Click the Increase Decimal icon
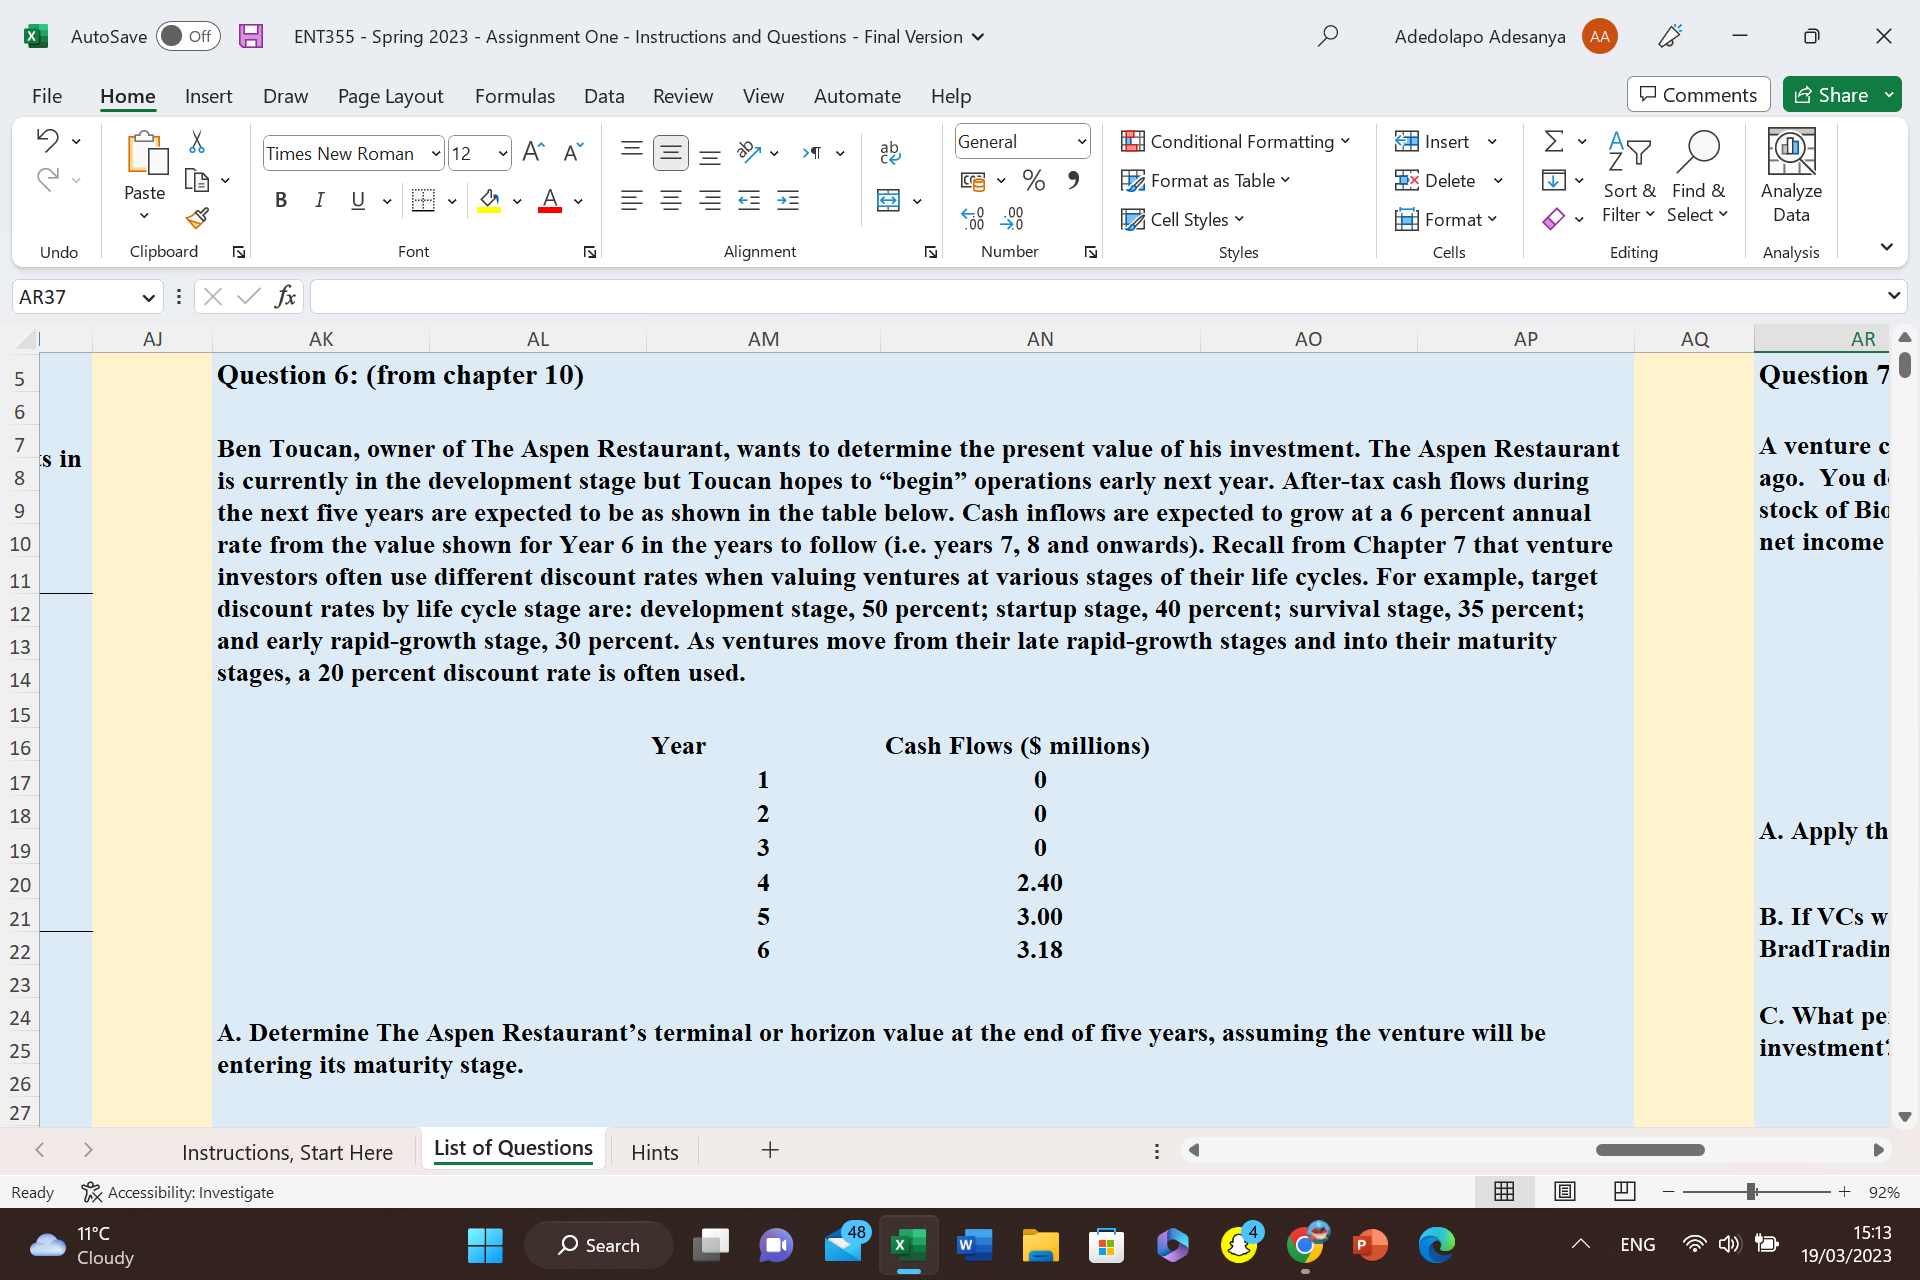Screen dimensions: 1920x1280 972,218
